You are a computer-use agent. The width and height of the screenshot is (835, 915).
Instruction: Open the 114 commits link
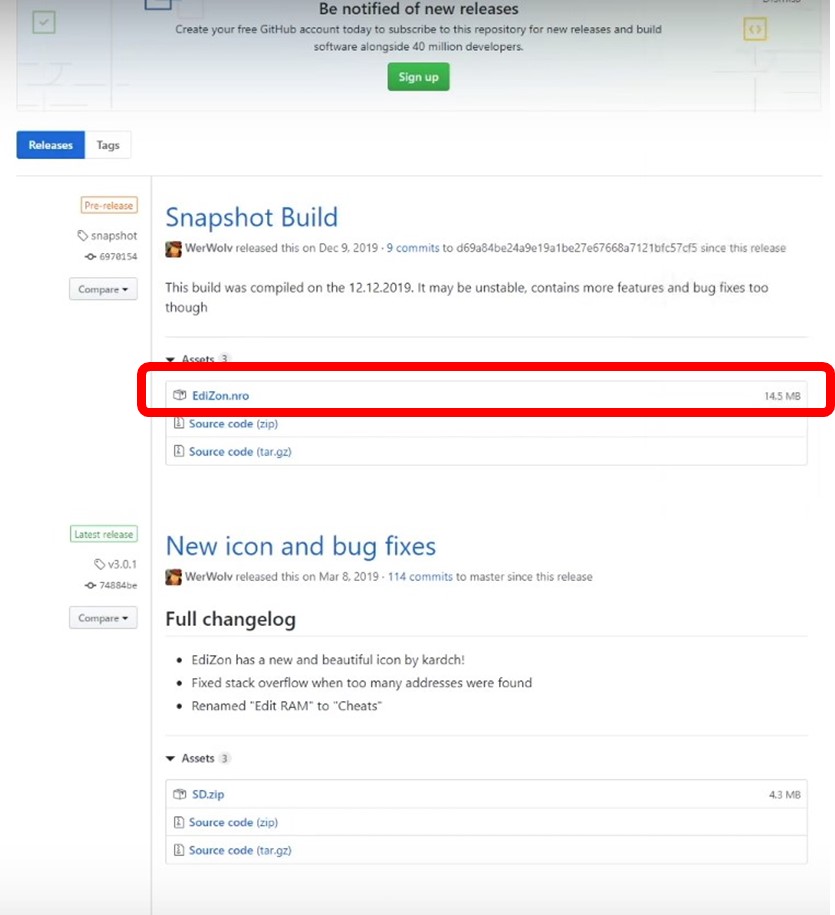(420, 577)
